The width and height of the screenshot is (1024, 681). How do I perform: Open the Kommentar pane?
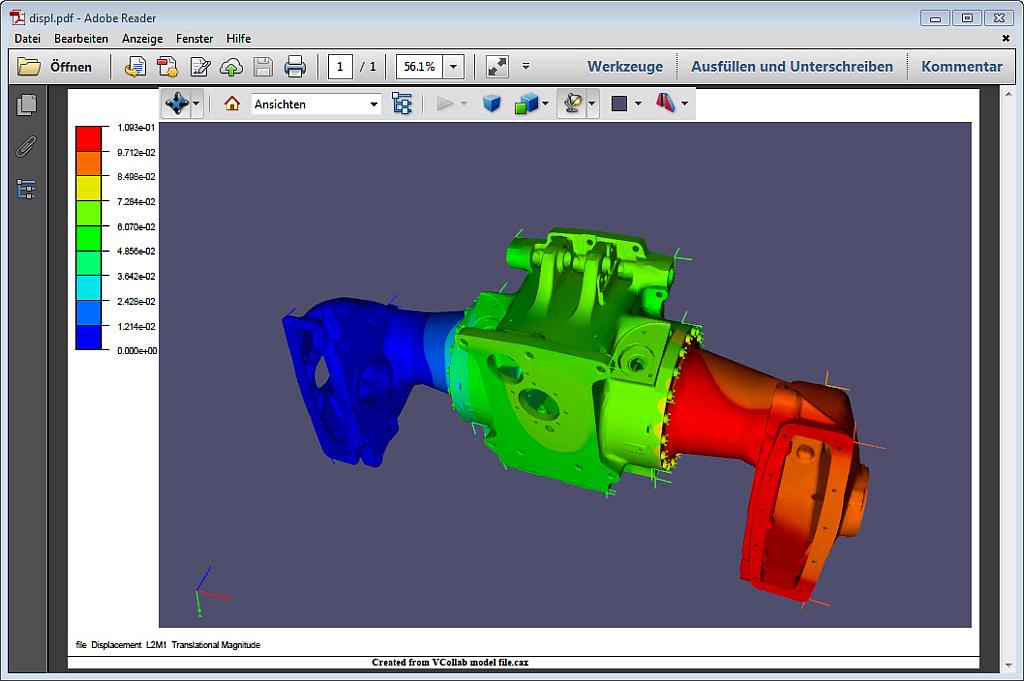point(961,66)
